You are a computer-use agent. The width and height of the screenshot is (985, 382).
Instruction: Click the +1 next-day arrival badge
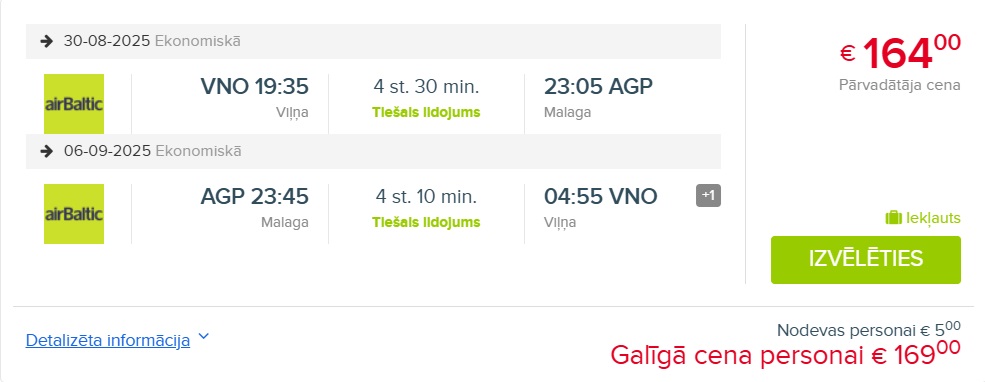708,195
